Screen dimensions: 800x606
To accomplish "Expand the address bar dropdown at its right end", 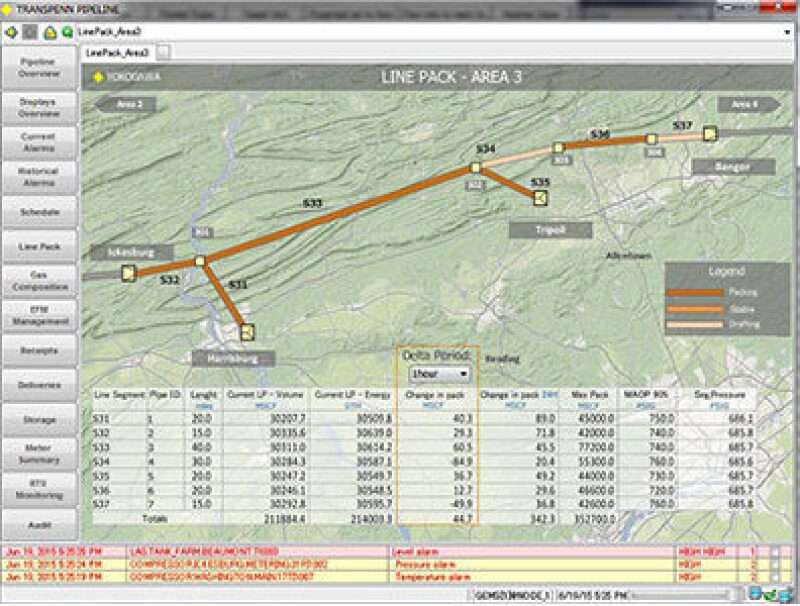I will click(x=788, y=32).
